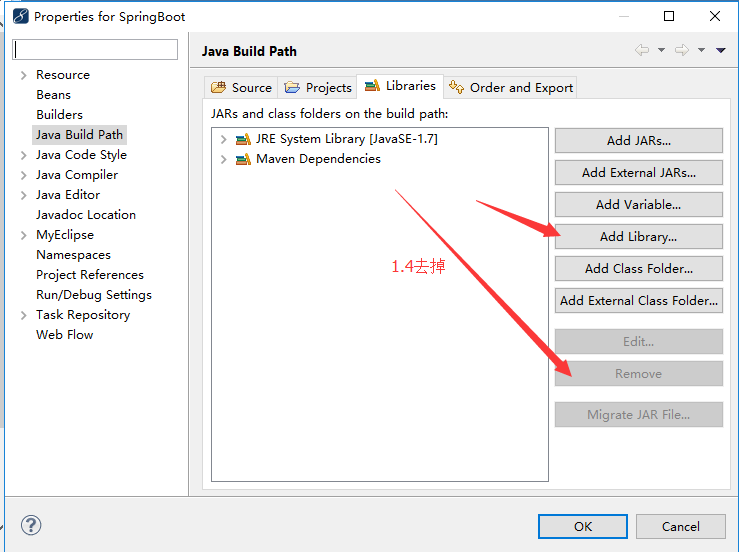This screenshot has width=739, height=552.
Task: Expand the Maven Dependencies node
Action: [223, 160]
